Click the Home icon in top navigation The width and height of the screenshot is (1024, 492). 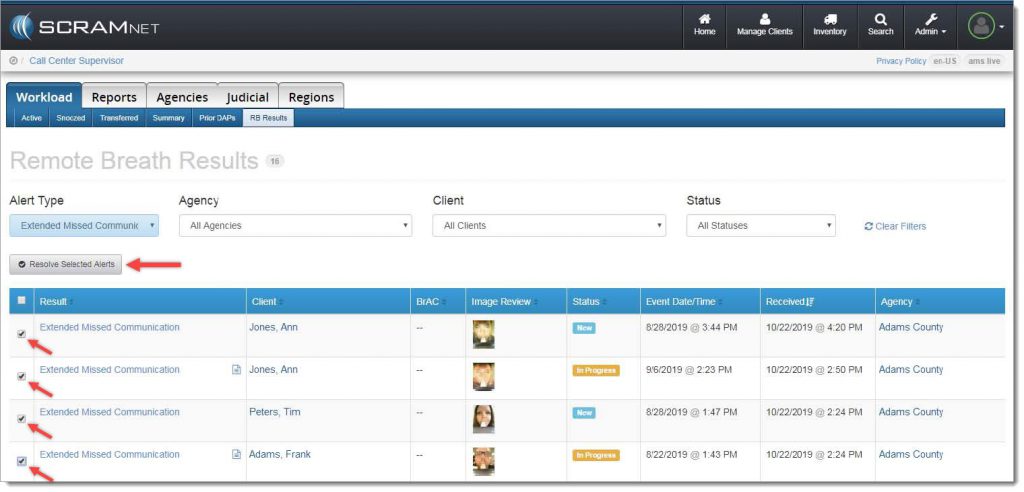point(704,19)
